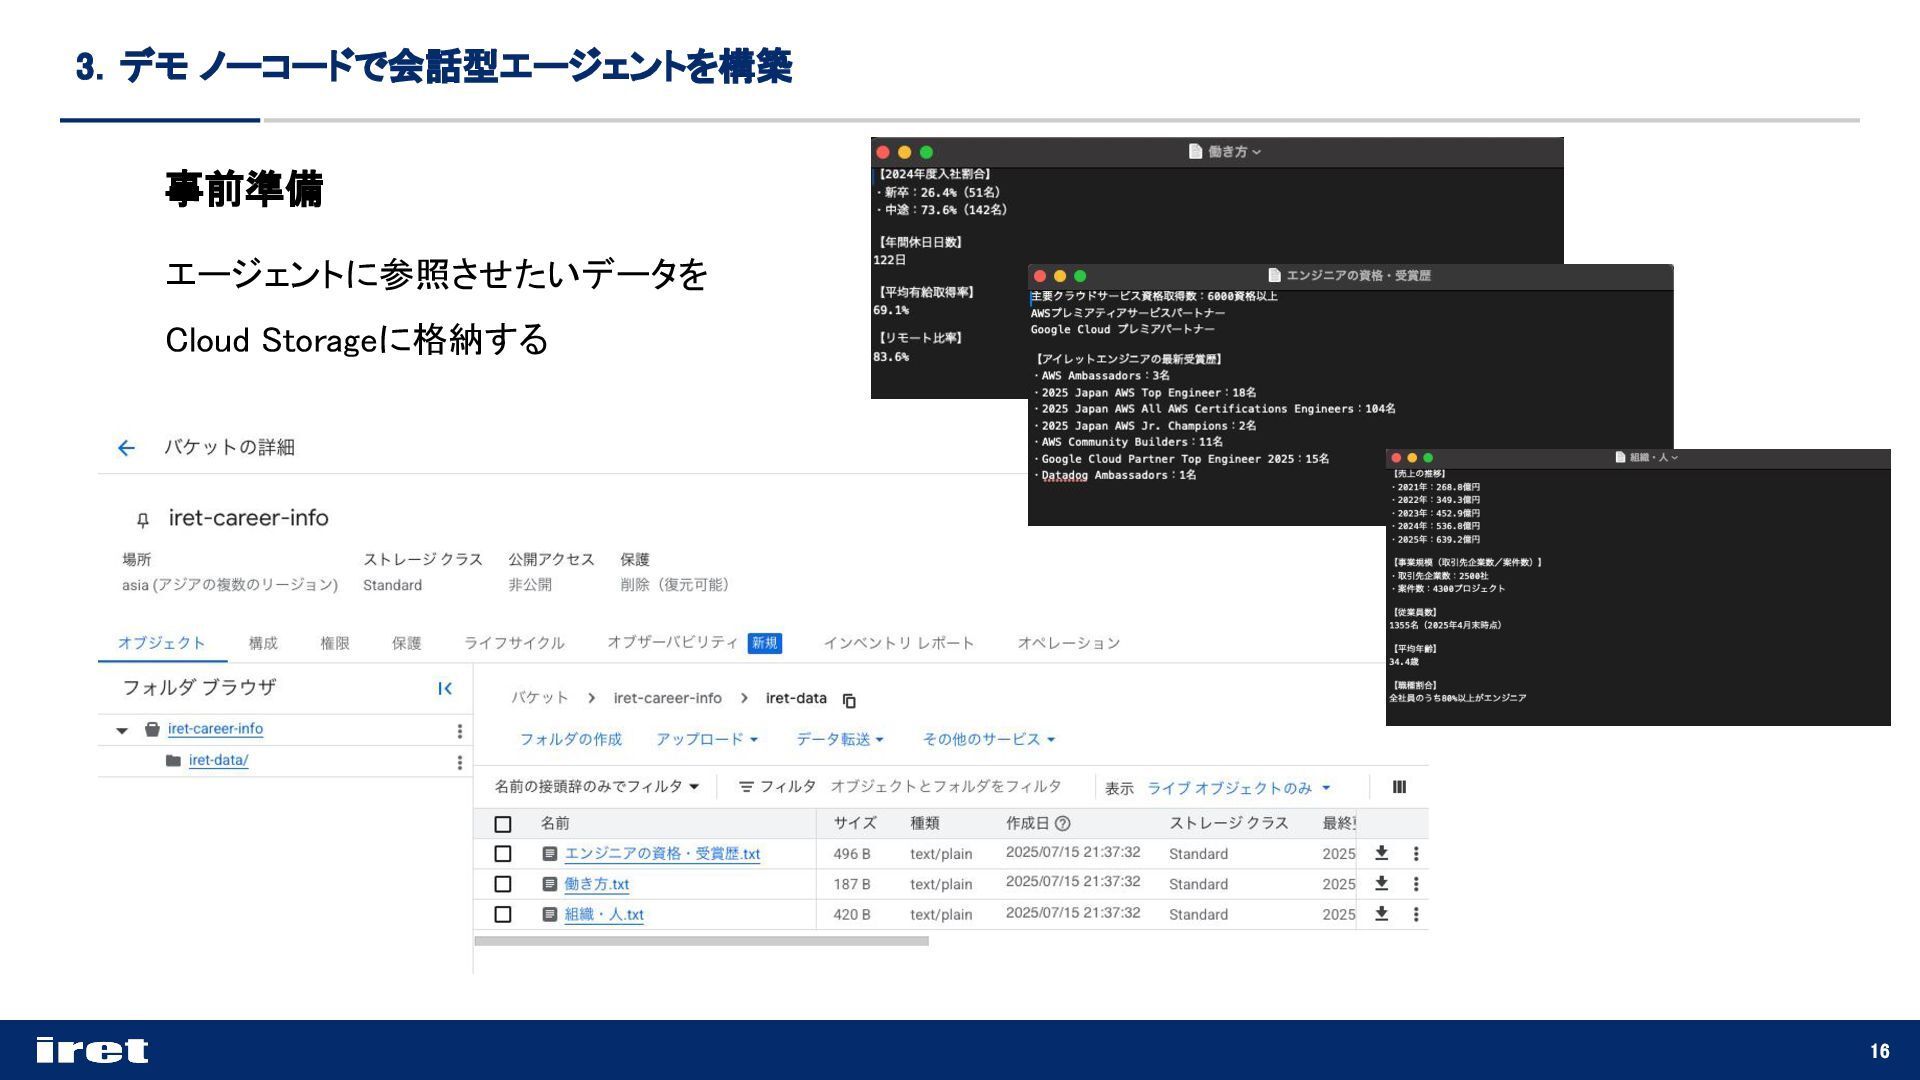Click the help icon next to 作成日
1920x1080 pixels.
pos(1062,823)
